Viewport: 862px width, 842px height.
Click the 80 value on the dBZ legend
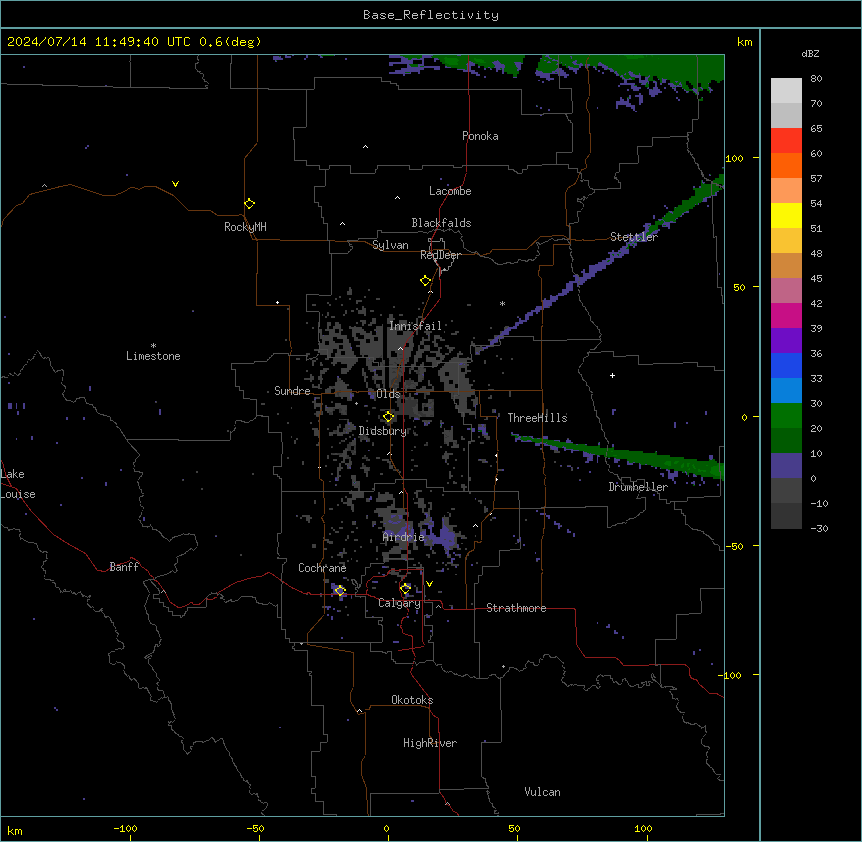point(816,79)
